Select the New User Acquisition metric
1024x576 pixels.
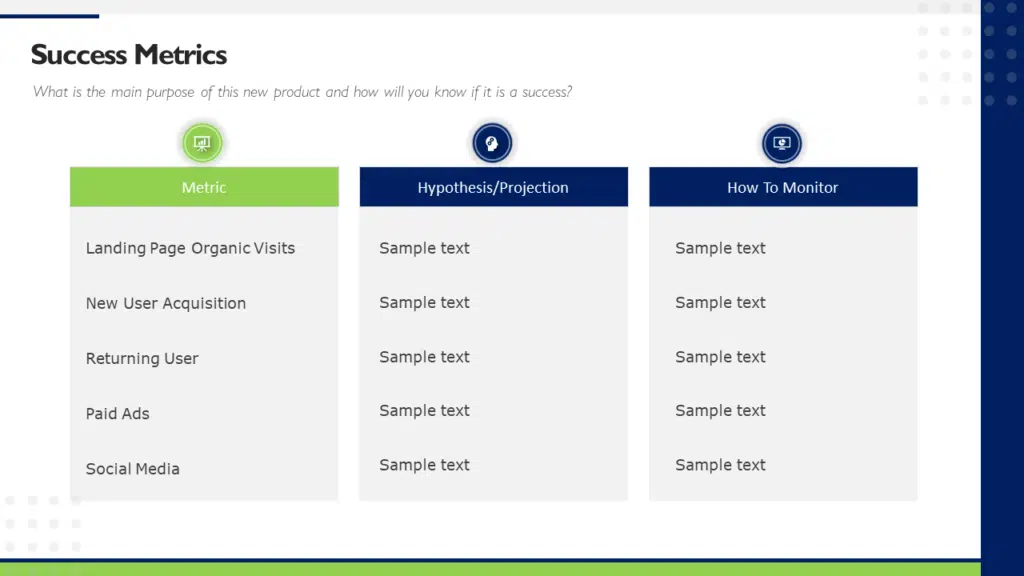tap(166, 303)
